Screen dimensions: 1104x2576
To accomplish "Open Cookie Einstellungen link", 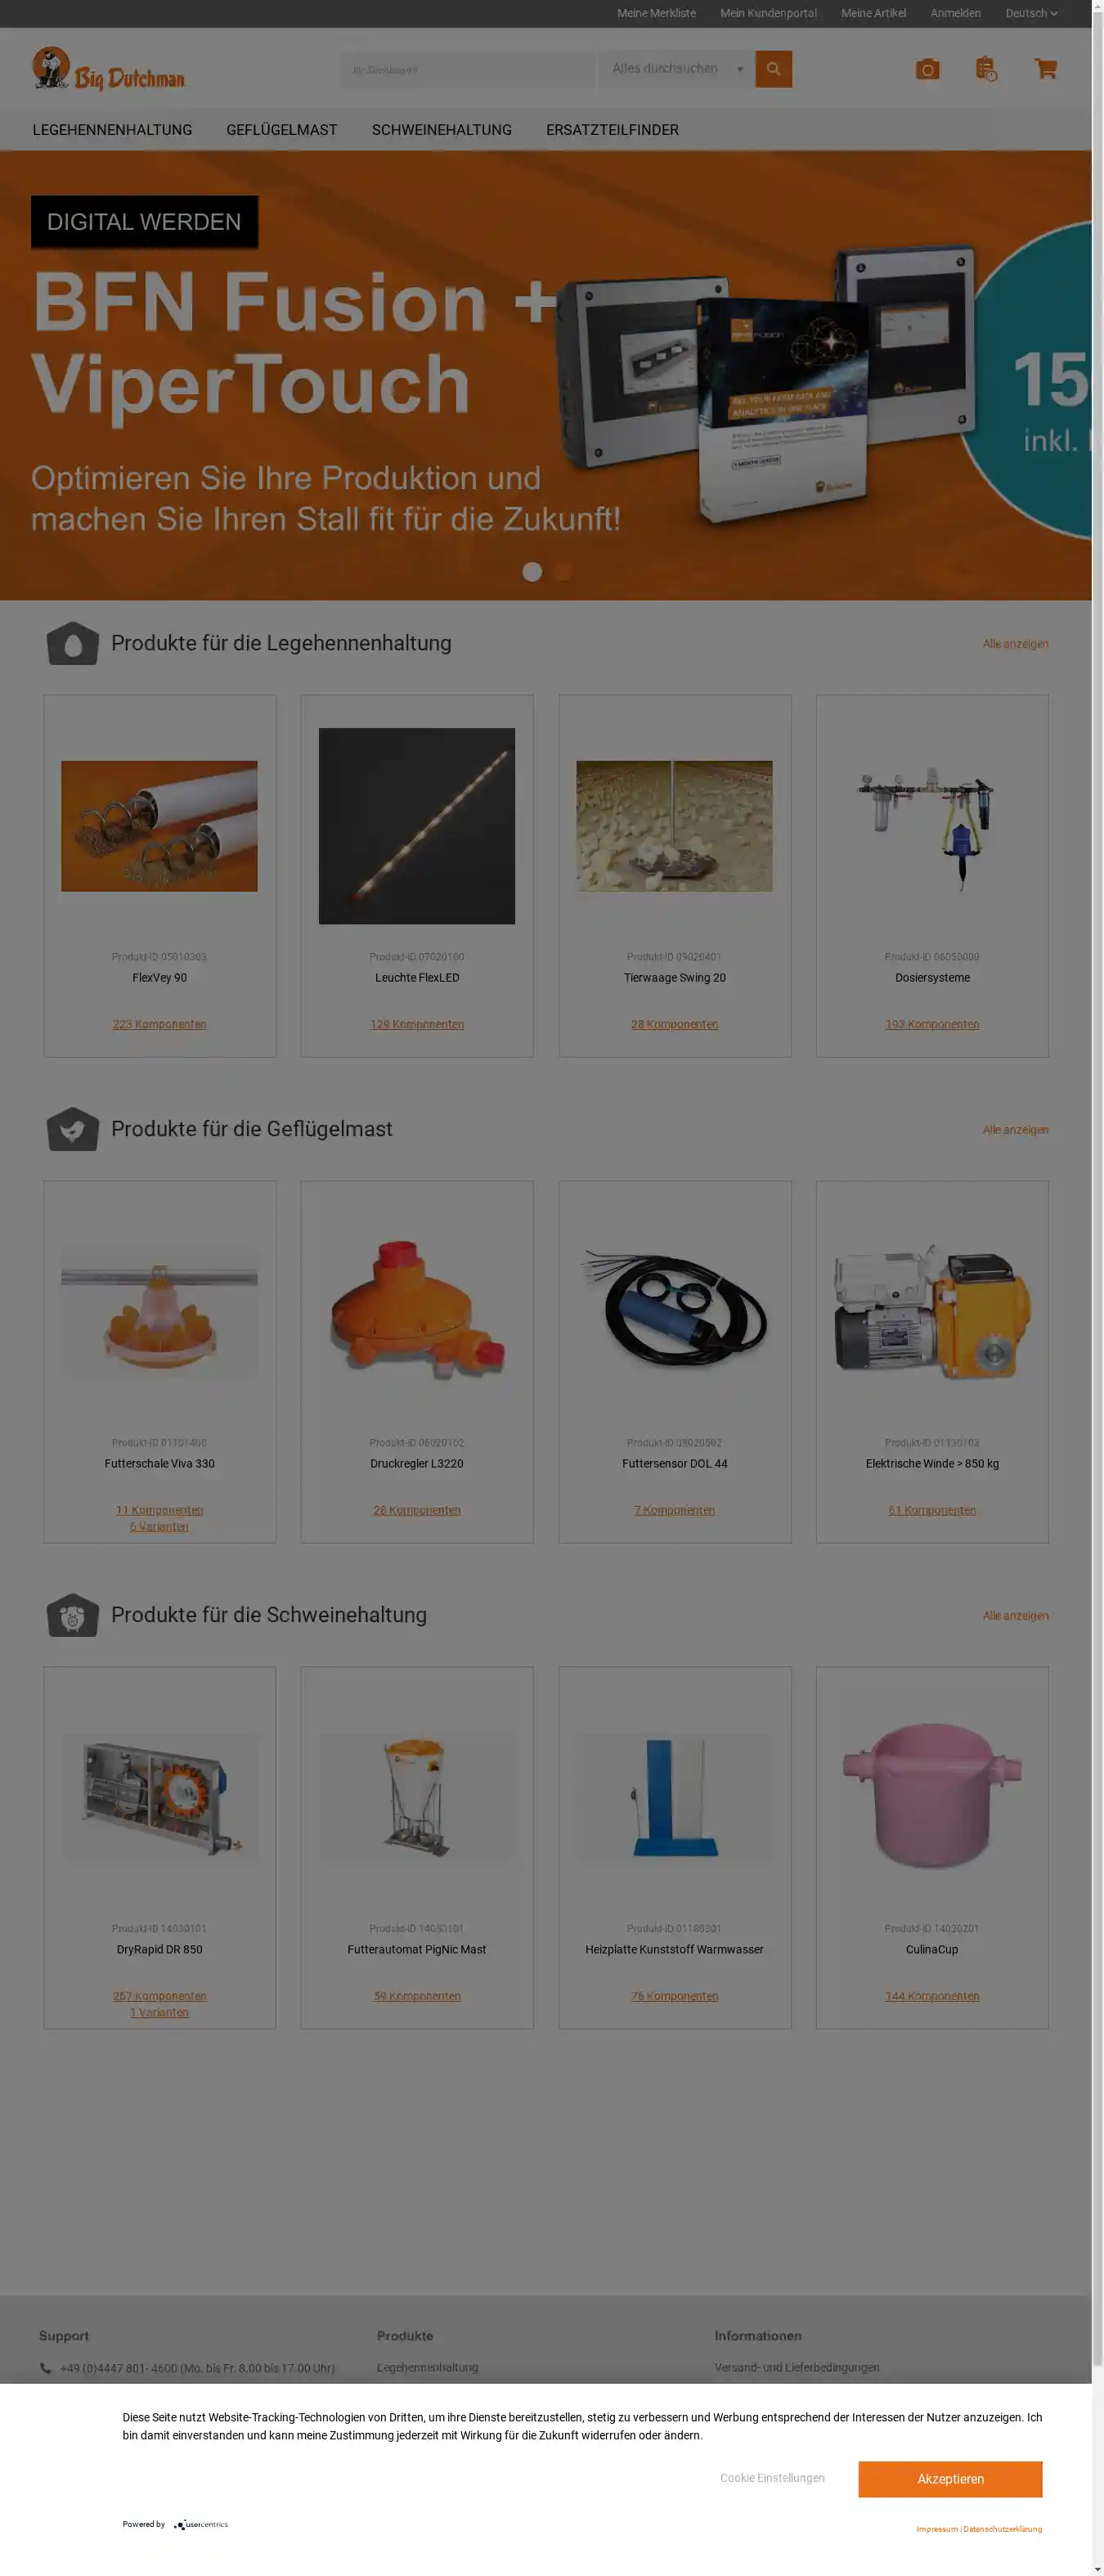I will click(x=772, y=2478).
